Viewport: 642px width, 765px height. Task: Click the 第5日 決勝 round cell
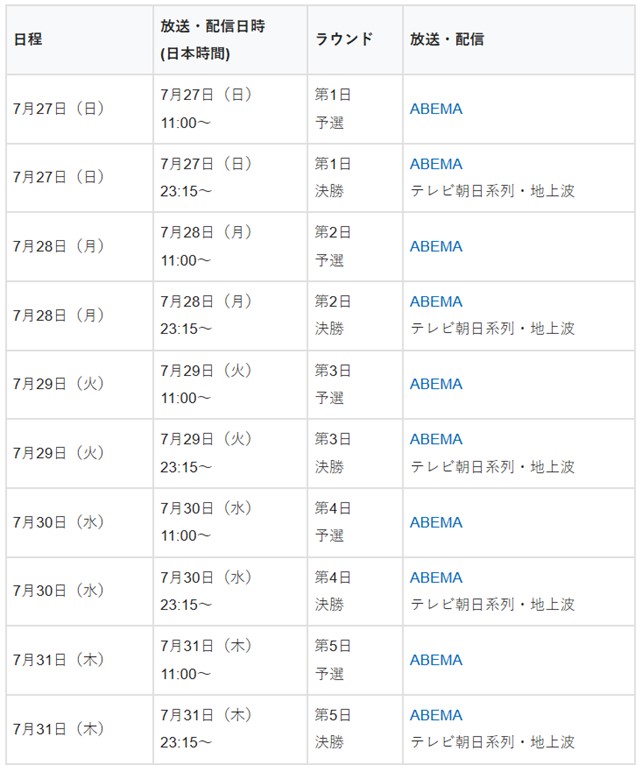click(355, 729)
